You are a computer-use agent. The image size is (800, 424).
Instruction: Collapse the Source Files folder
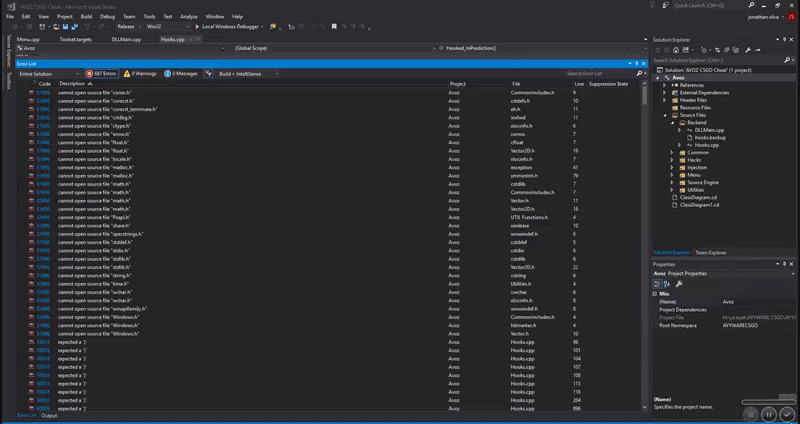point(665,115)
